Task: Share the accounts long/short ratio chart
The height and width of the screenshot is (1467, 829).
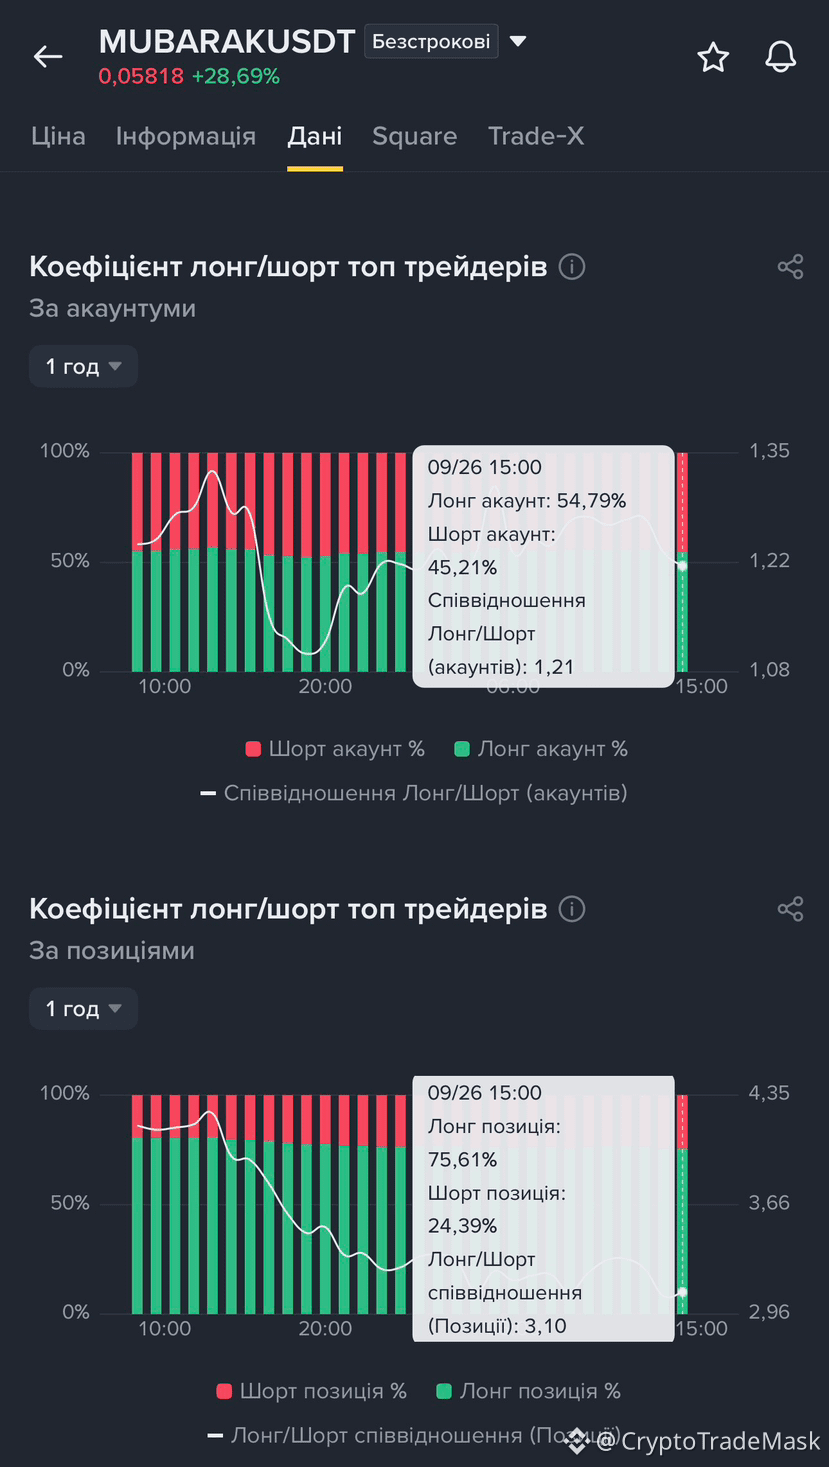Action: pos(790,267)
